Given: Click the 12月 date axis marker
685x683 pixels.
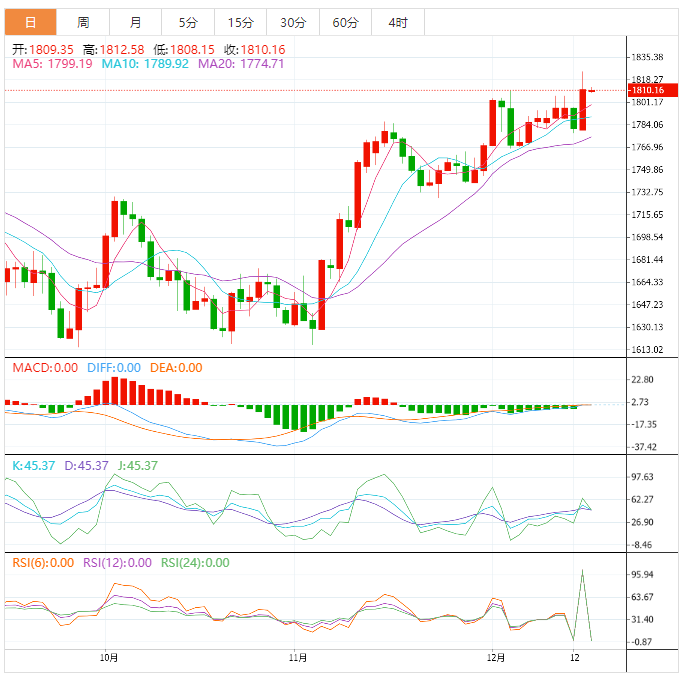Looking at the screenshot, I should point(496,658).
